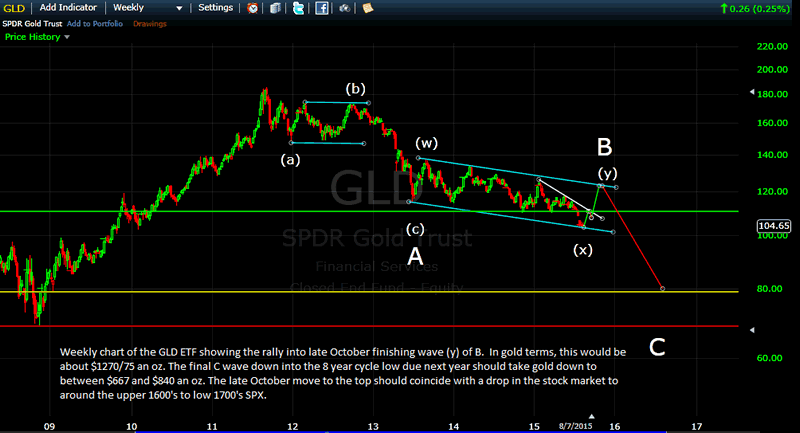This screenshot has width=800, height=433.
Task: Select the (c) wave label annotation
Action: click(415, 230)
